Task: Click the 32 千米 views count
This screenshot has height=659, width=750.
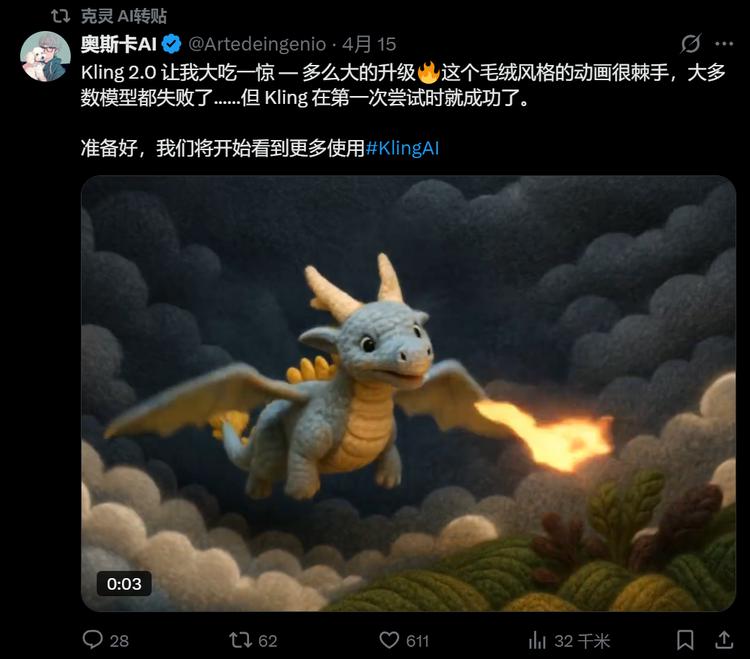Action: point(582,641)
